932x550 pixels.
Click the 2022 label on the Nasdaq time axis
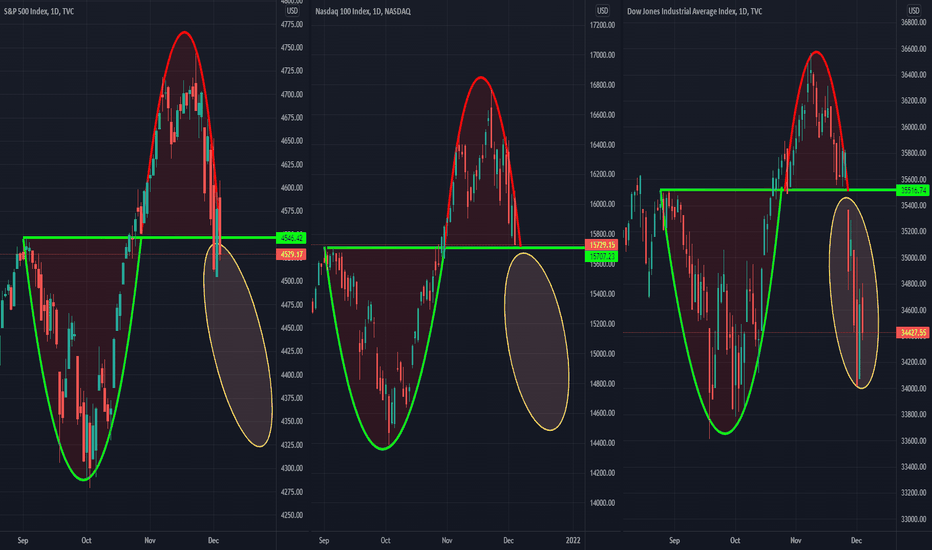[573, 540]
